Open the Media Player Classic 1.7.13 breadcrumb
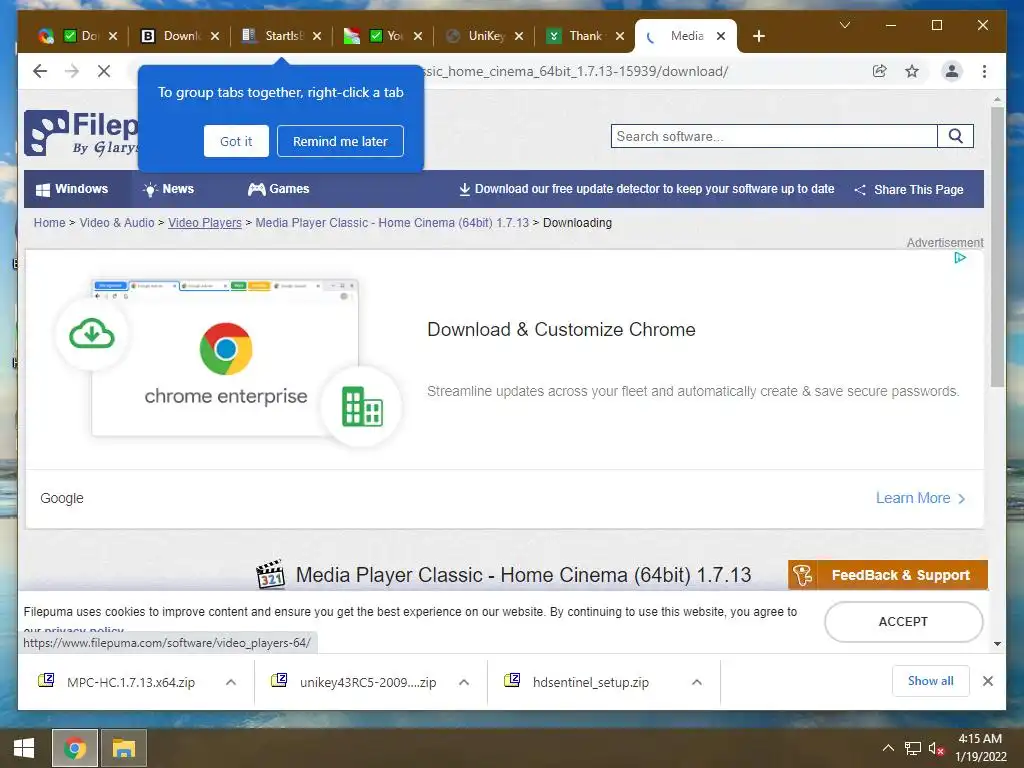Viewport: 1024px width, 768px height. [x=392, y=223]
